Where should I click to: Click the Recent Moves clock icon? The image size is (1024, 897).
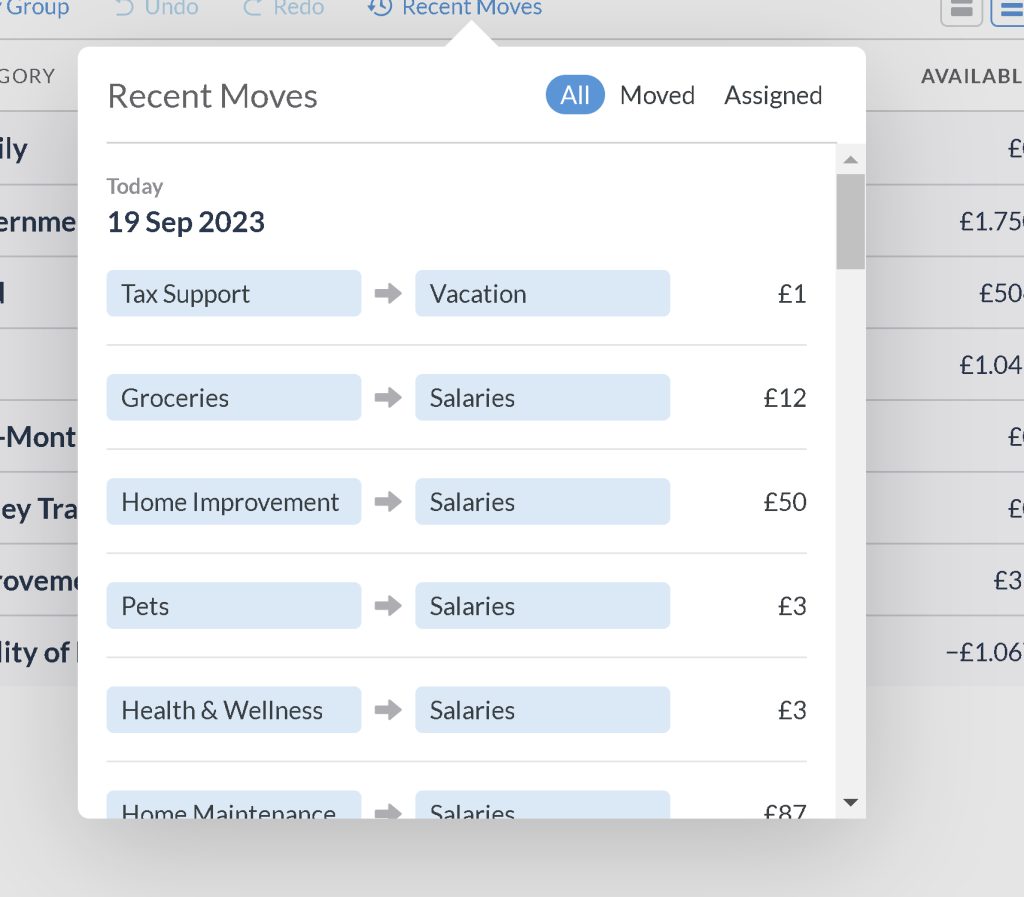click(379, 7)
